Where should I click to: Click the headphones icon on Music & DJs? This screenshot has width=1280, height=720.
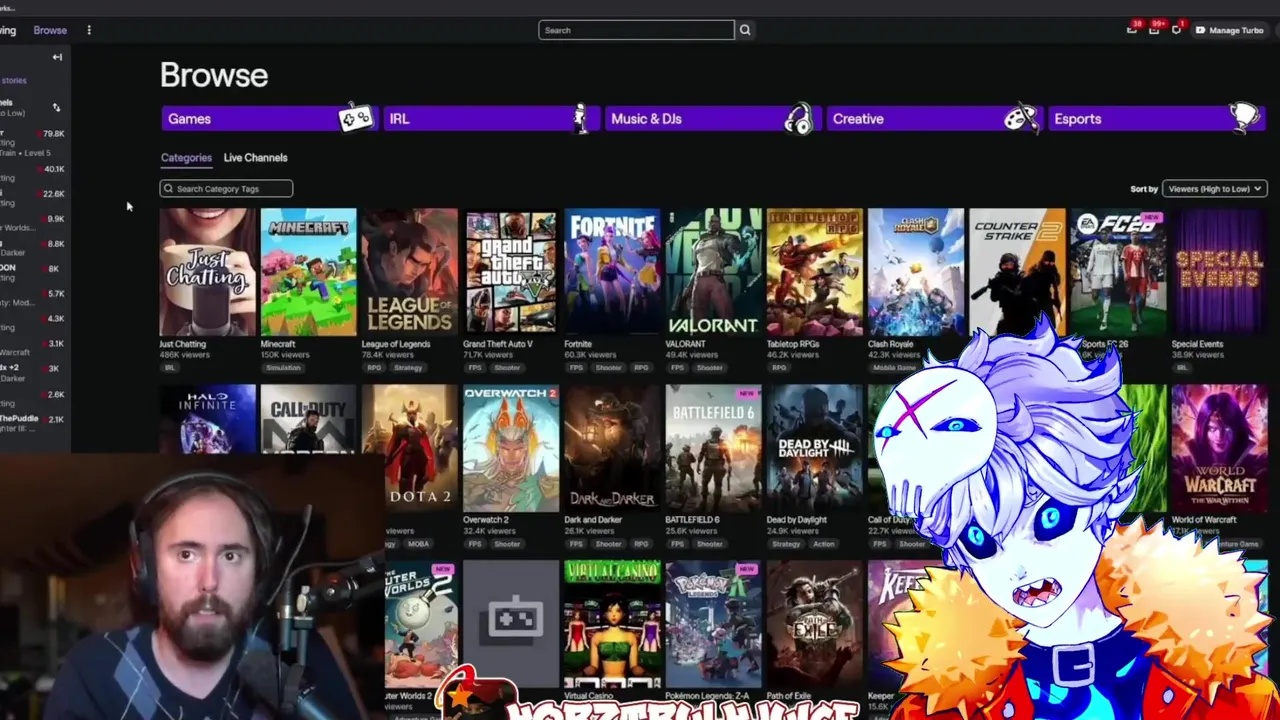click(798, 118)
